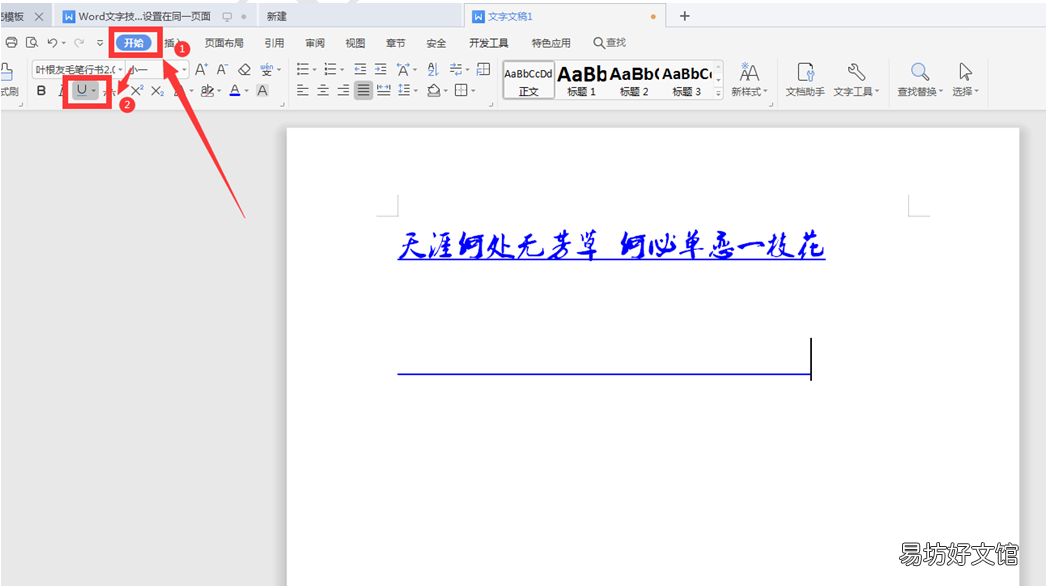Image resolution: width=1046 pixels, height=586 pixels.
Task: Click 文档助手 button
Action: tap(805, 80)
